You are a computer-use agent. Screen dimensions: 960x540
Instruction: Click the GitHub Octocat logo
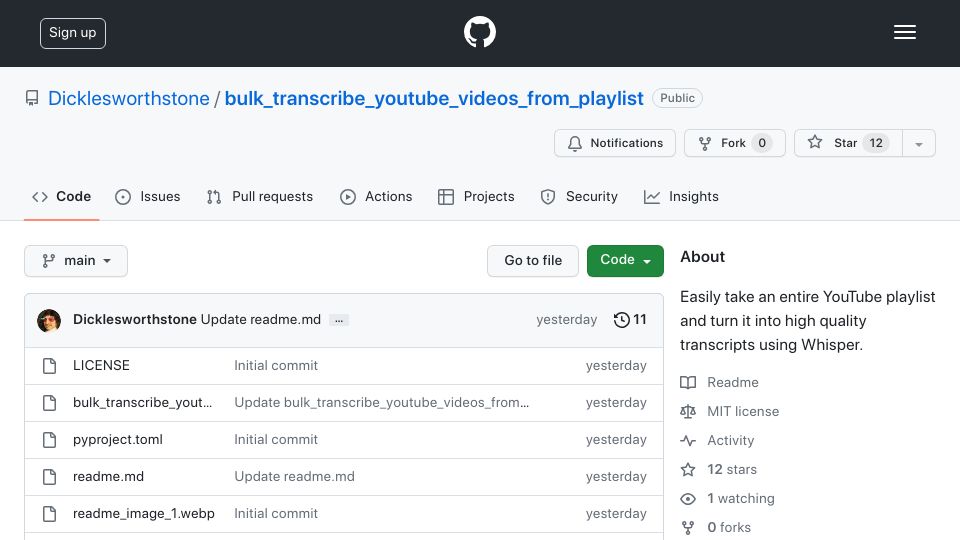point(479,32)
